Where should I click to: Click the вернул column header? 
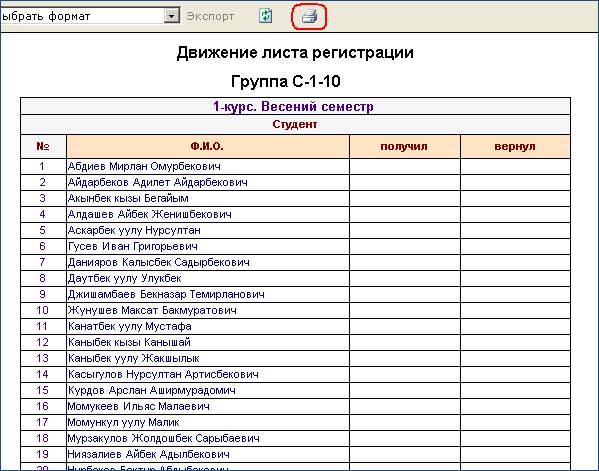pyautogui.click(x=515, y=146)
